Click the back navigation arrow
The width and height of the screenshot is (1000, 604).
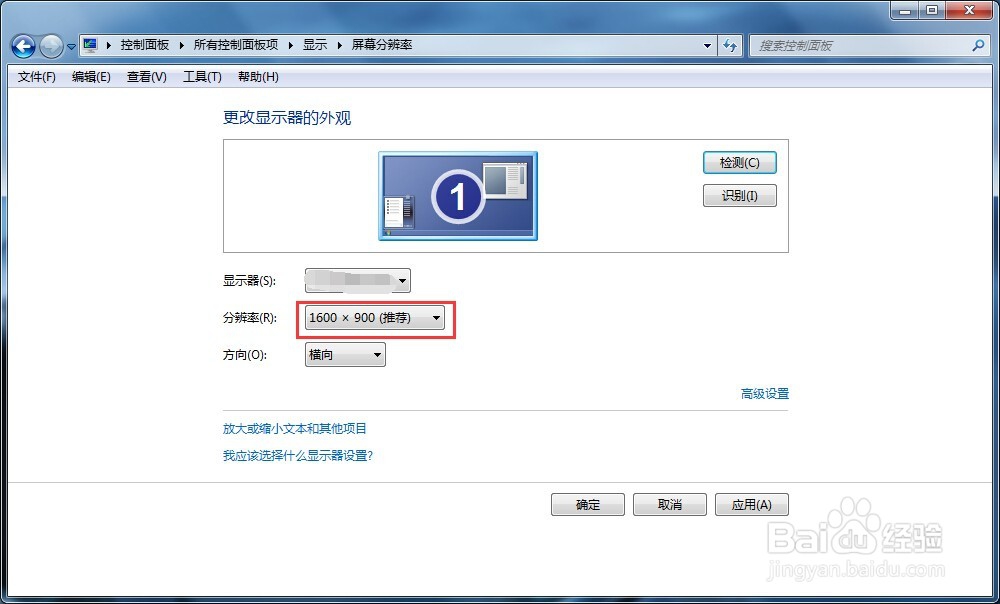pos(22,45)
